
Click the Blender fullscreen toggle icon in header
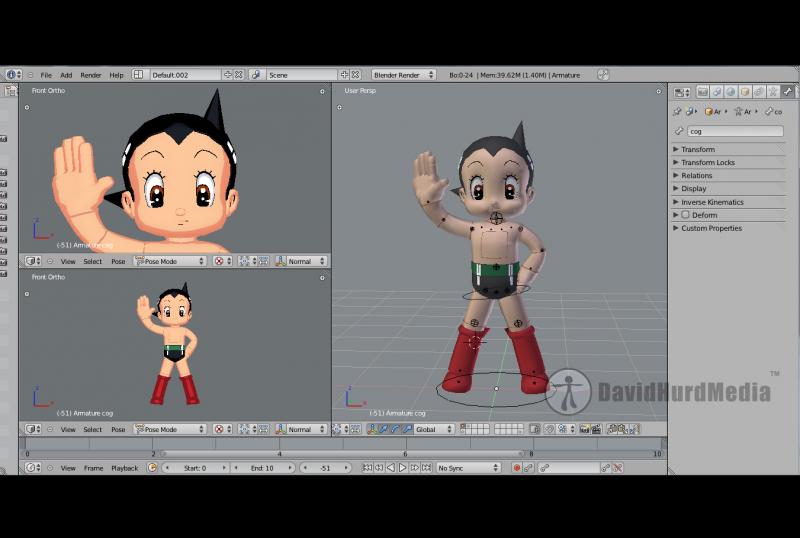tap(603, 75)
